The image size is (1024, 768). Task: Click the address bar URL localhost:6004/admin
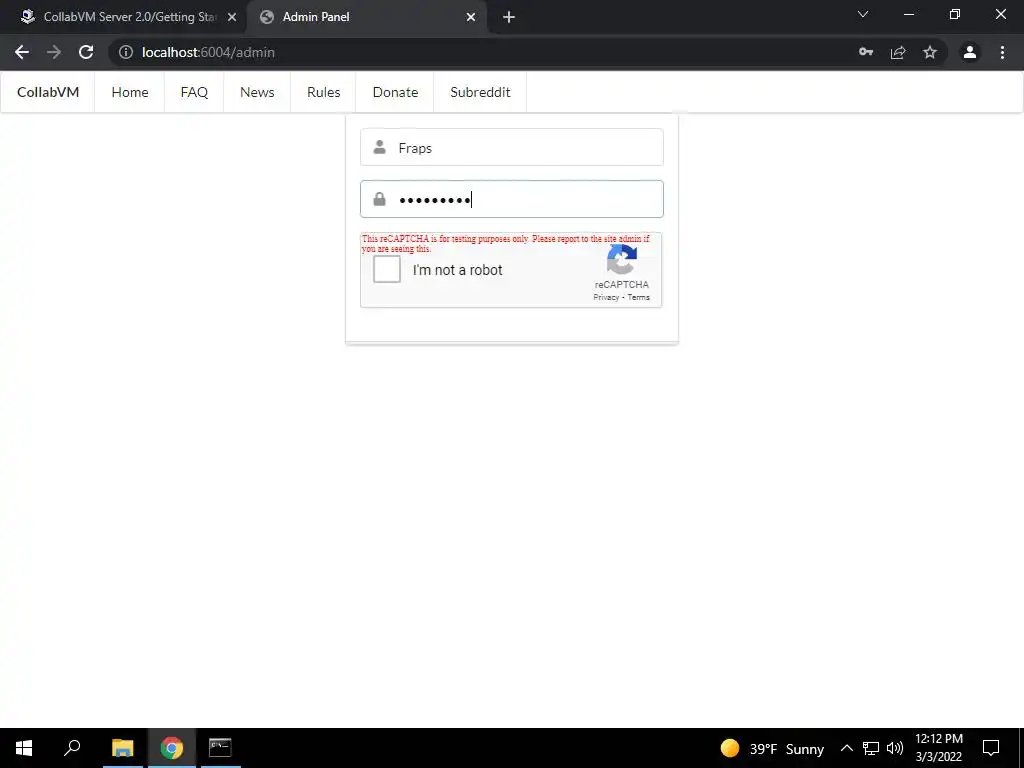208,52
